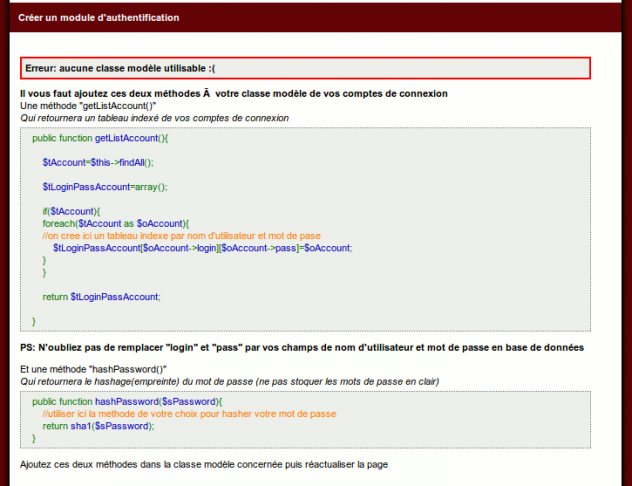The height and width of the screenshot is (486, 632).
Task: Click the italic text about indexed accounts table
Action: [154, 117]
